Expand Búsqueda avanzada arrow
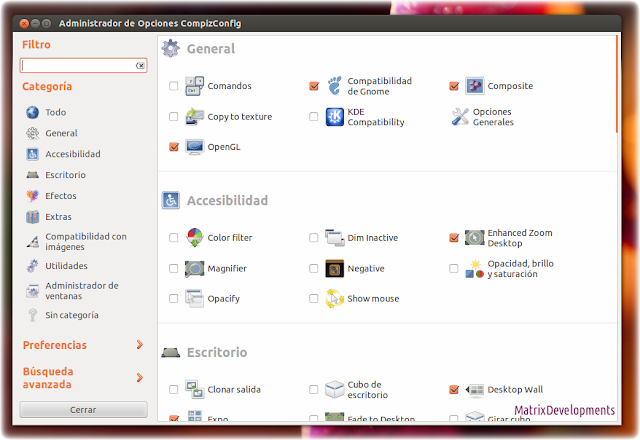 coord(140,378)
